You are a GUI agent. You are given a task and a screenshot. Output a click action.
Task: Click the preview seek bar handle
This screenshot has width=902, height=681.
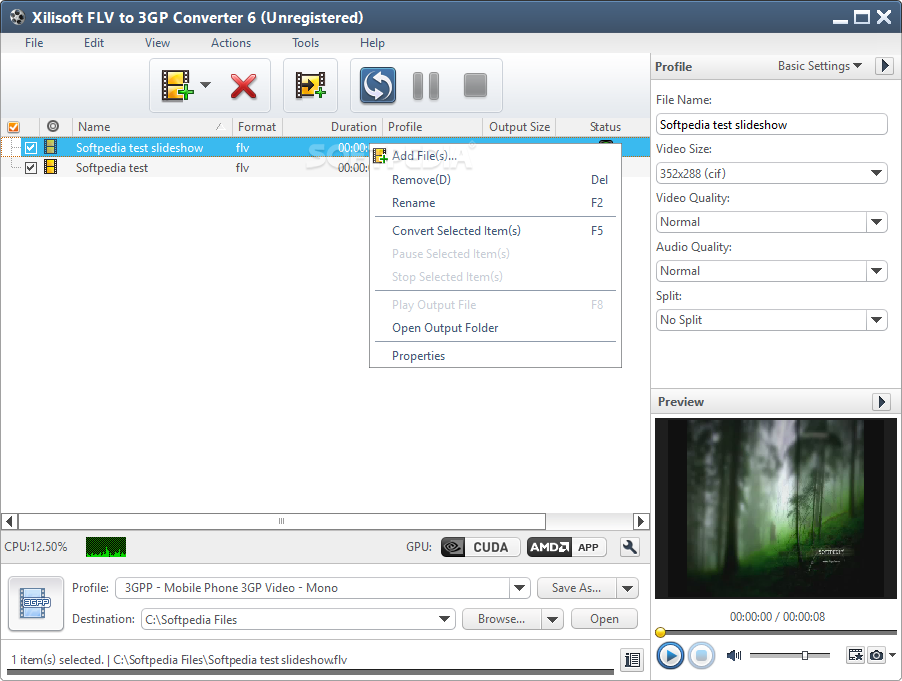coord(660,632)
